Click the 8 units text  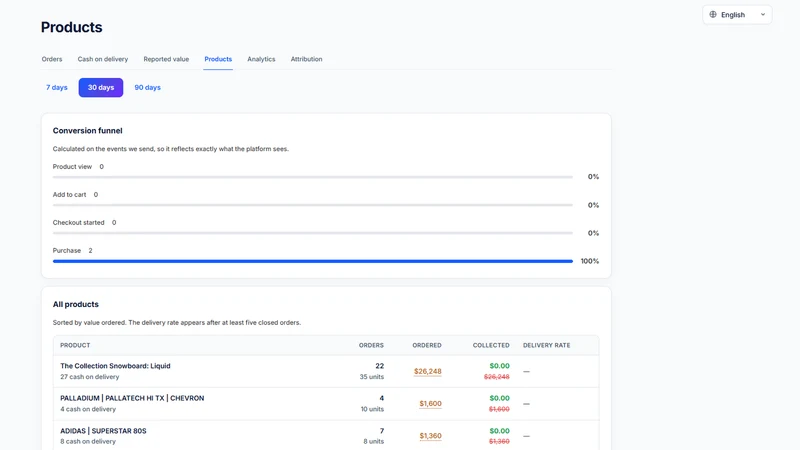pyautogui.click(x=373, y=441)
